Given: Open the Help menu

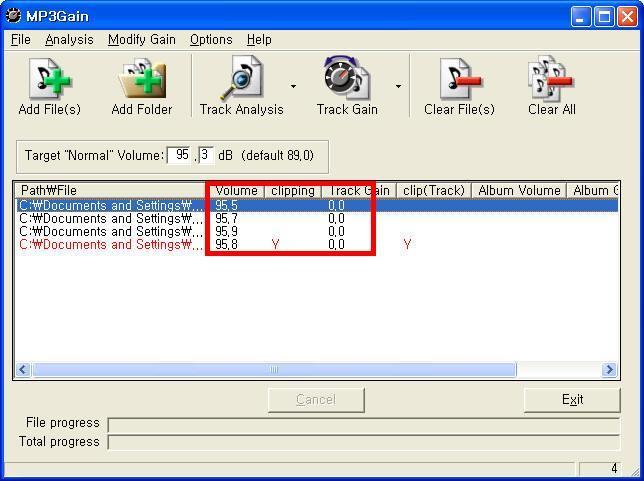Looking at the screenshot, I should click(x=259, y=40).
